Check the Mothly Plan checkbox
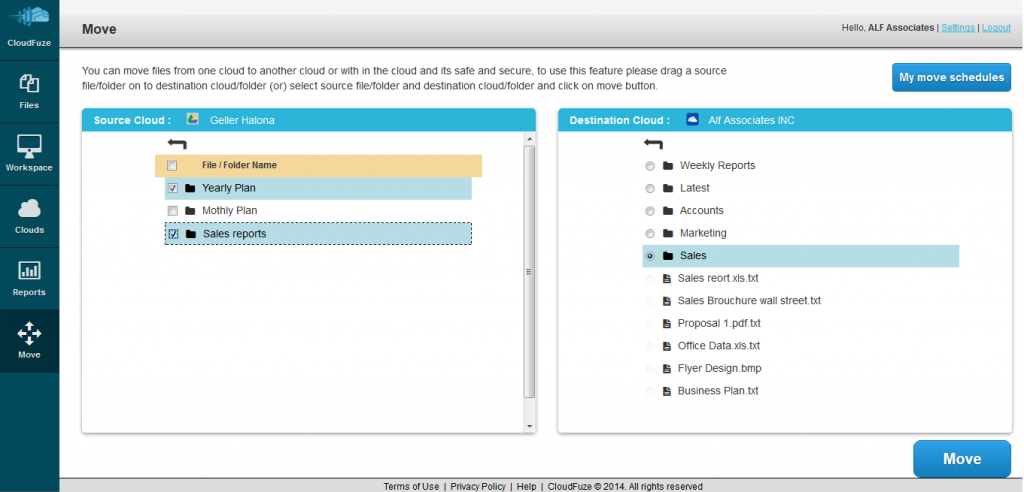 172,211
